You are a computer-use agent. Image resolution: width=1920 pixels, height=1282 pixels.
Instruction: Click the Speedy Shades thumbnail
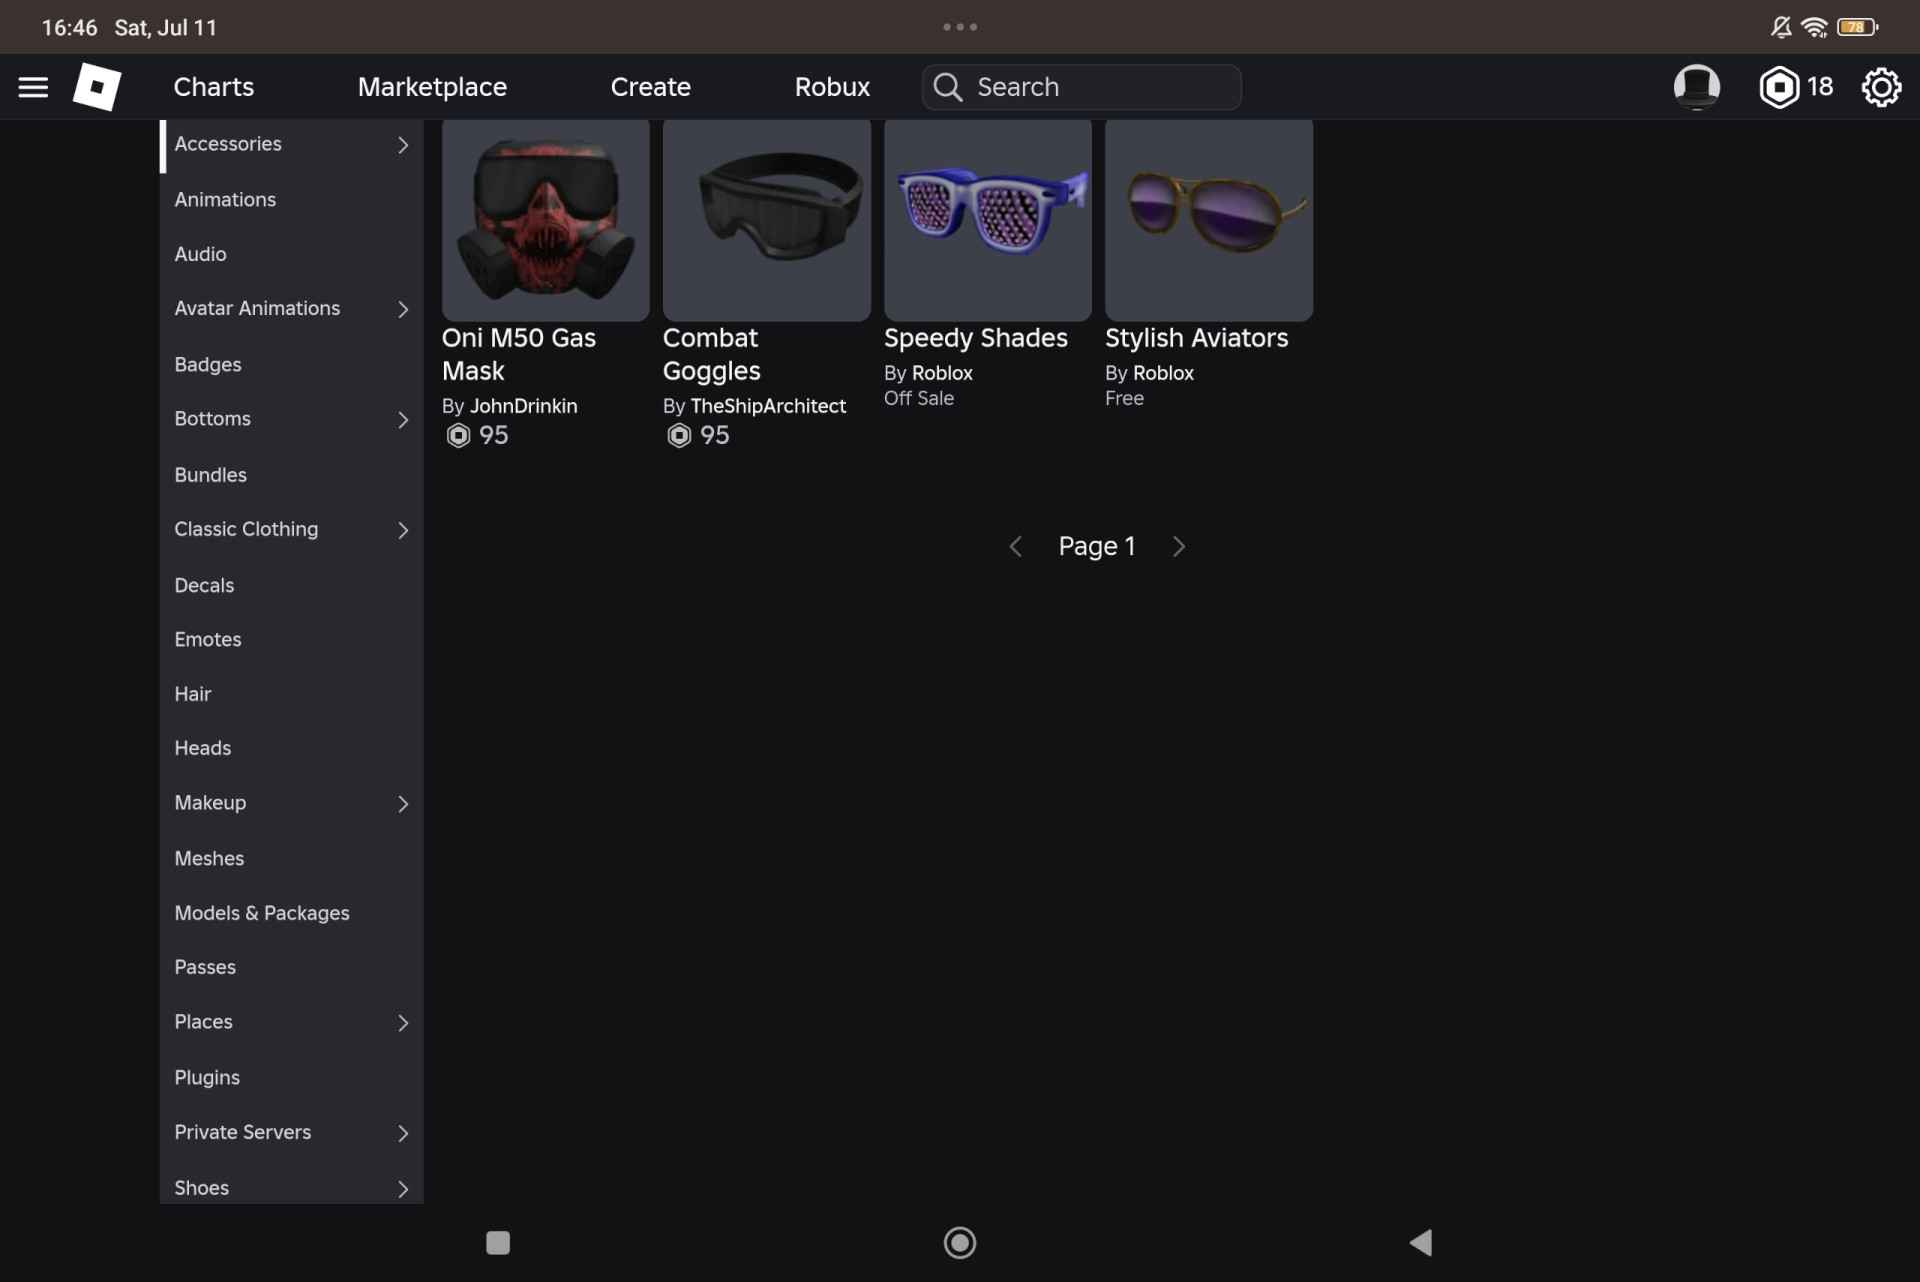tap(988, 220)
